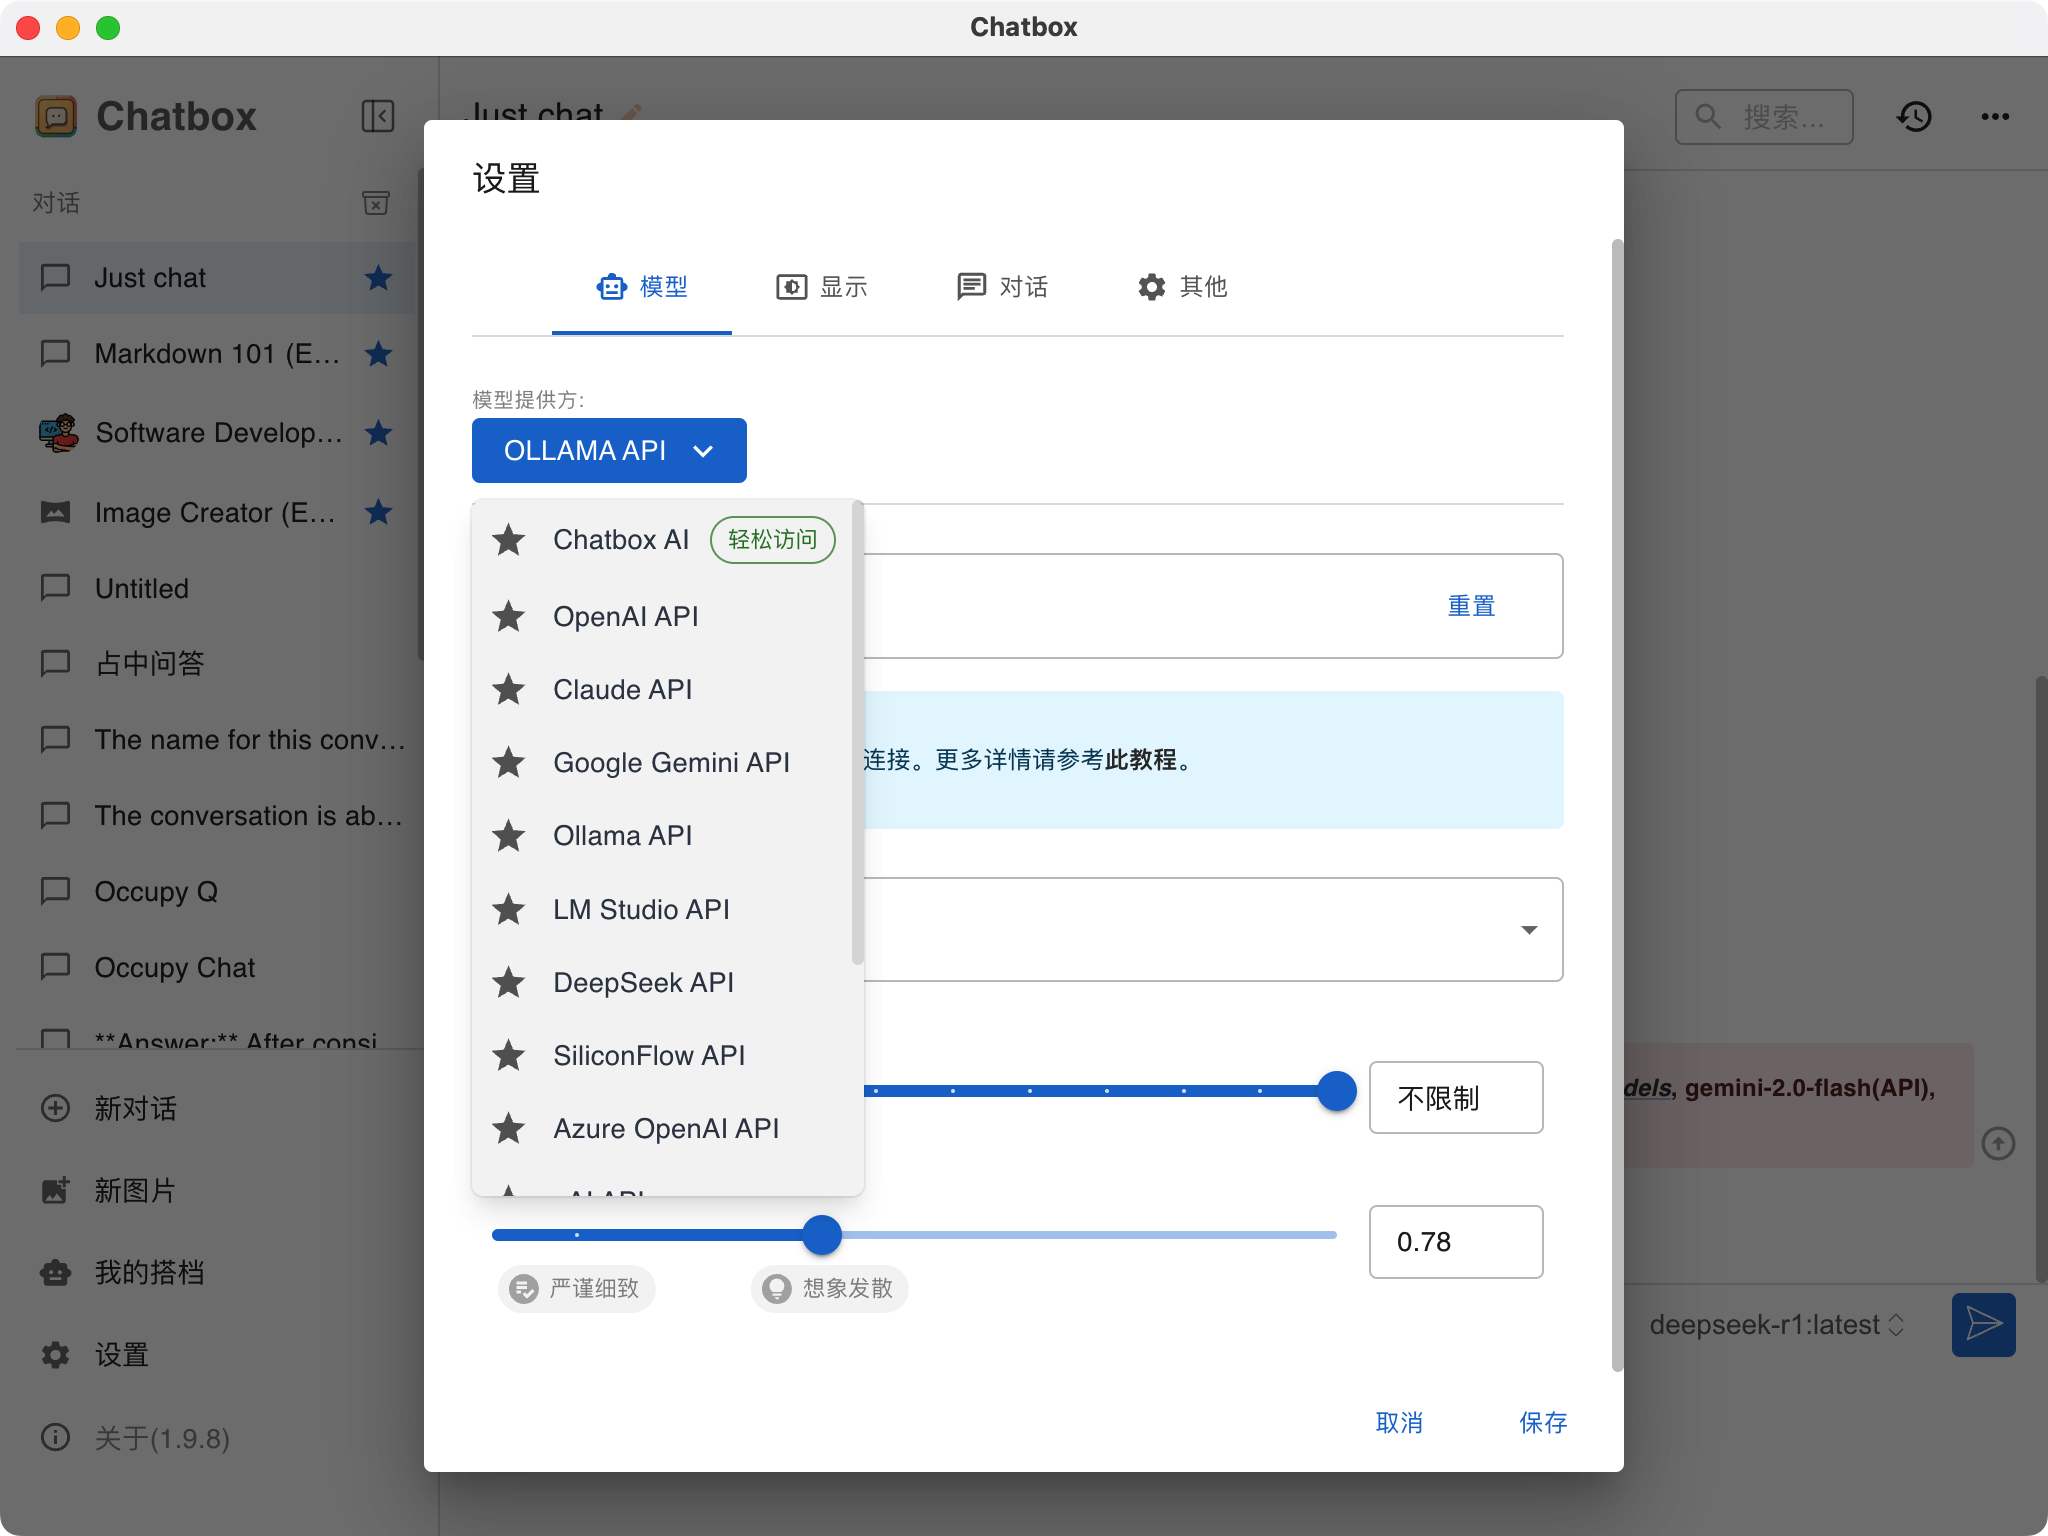Screen dimensions: 2048x1536
Task: Toggle the OLLAMA API provider dropdown
Action: (609, 450)
